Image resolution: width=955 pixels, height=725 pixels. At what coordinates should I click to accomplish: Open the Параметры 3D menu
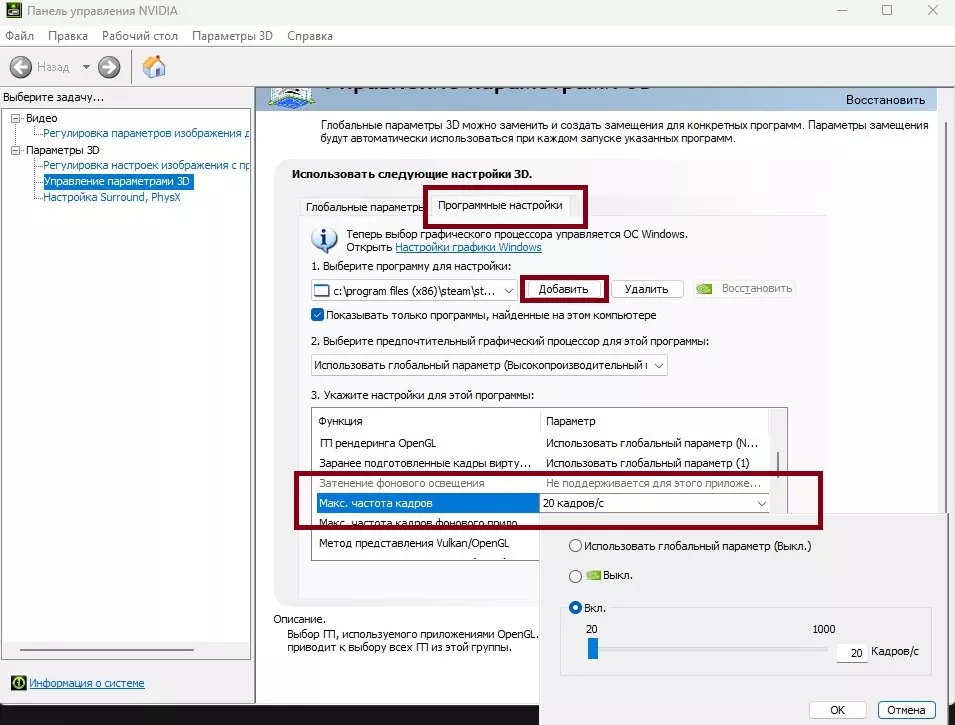click(x=232, y=36)
